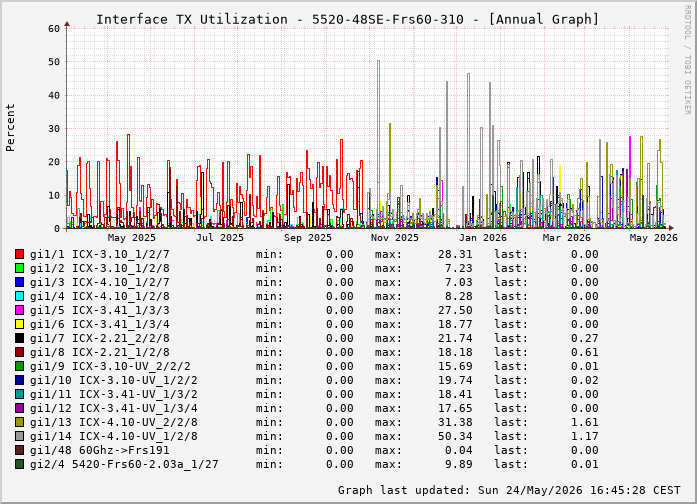This screenshot has width=697, height=504.
Task: Click the purple gi1/12 legend swatch
Action: point(19,408)
